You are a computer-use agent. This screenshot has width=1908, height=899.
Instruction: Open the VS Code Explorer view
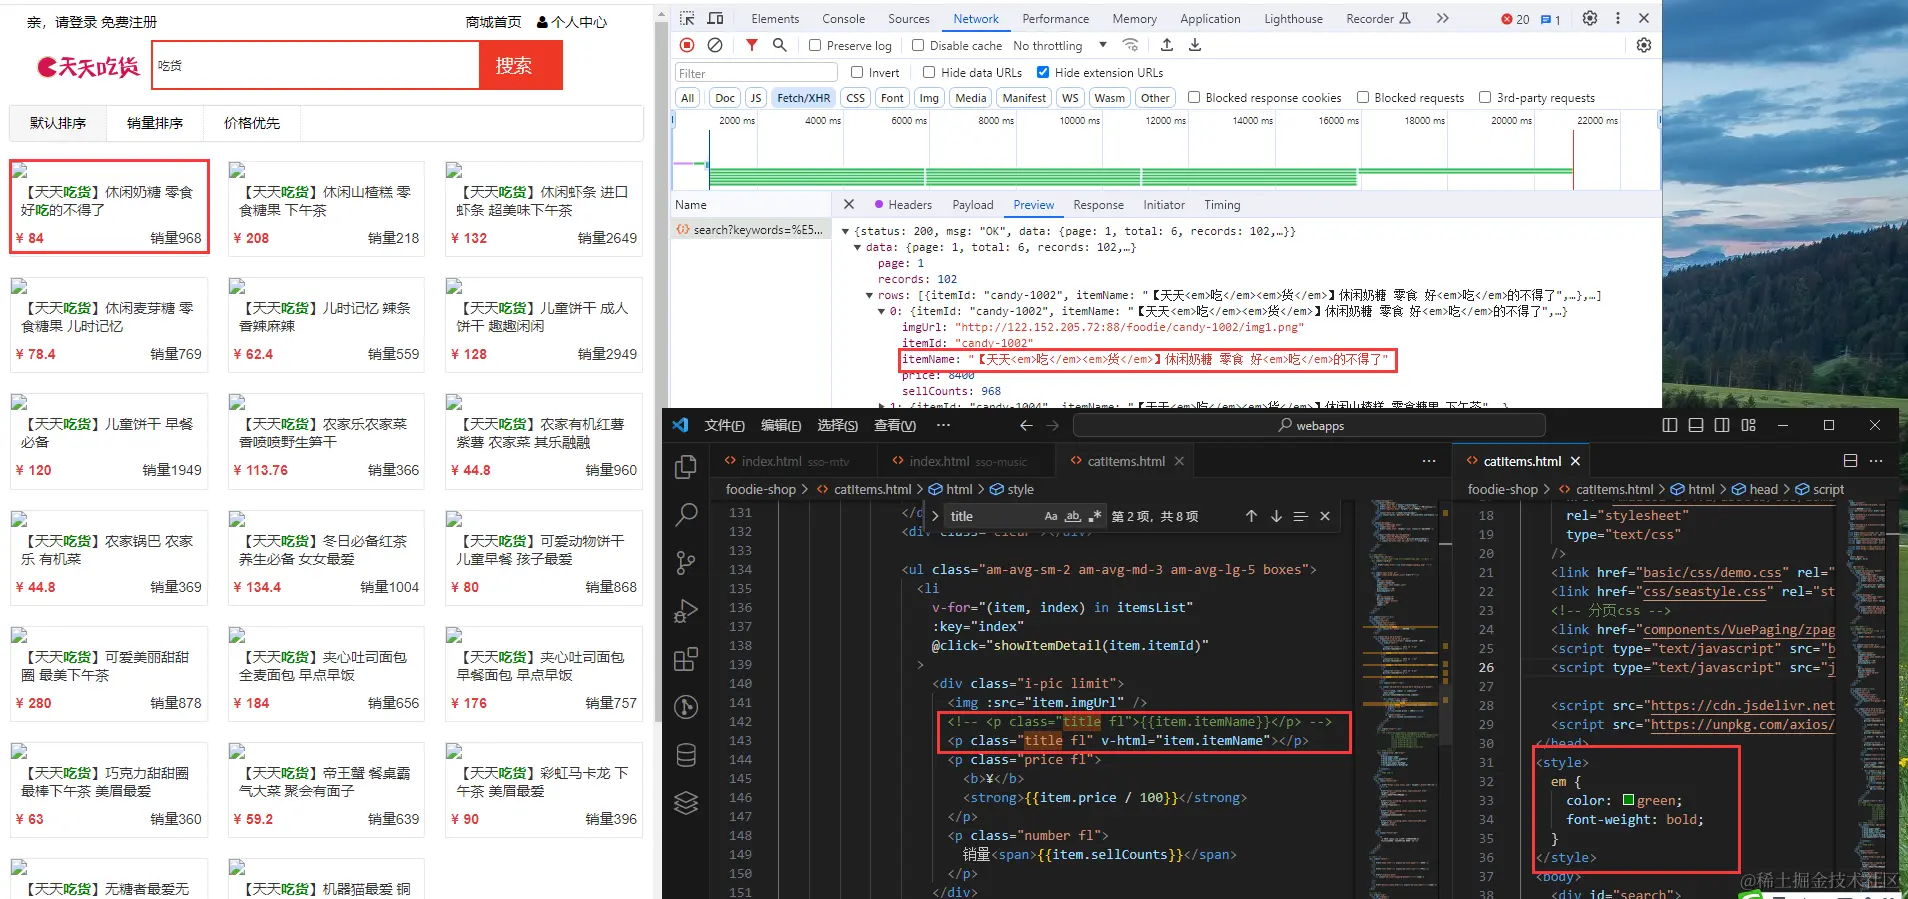(x=686, y=467)
